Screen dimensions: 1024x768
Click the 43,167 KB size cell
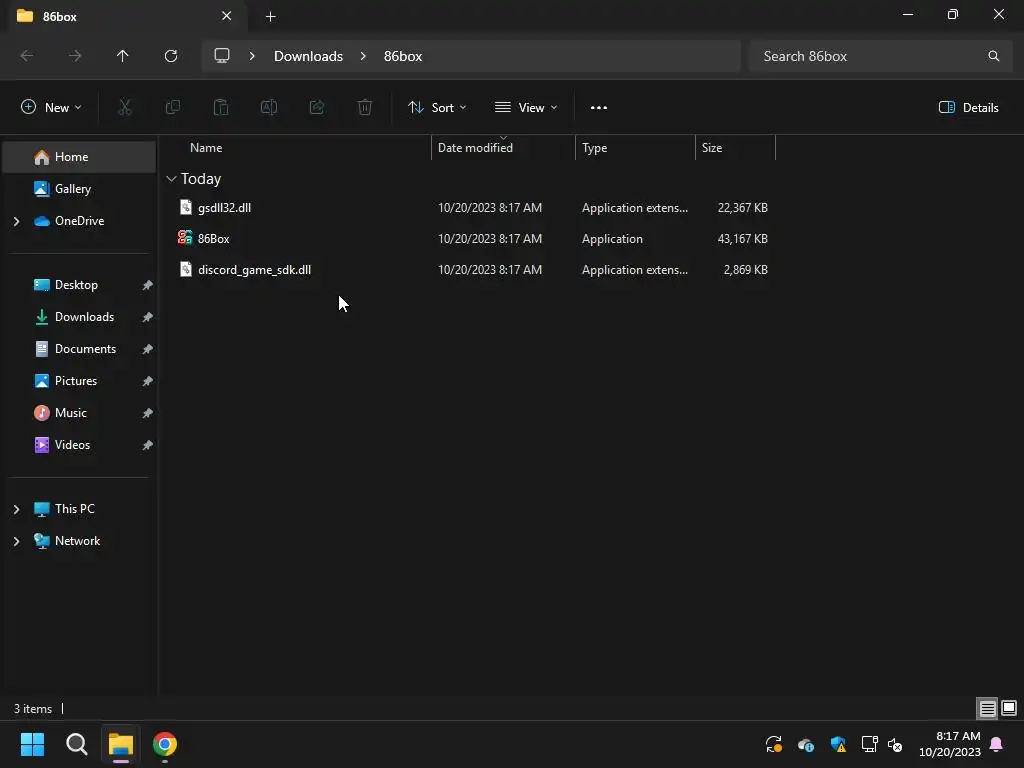coord(743,239)
